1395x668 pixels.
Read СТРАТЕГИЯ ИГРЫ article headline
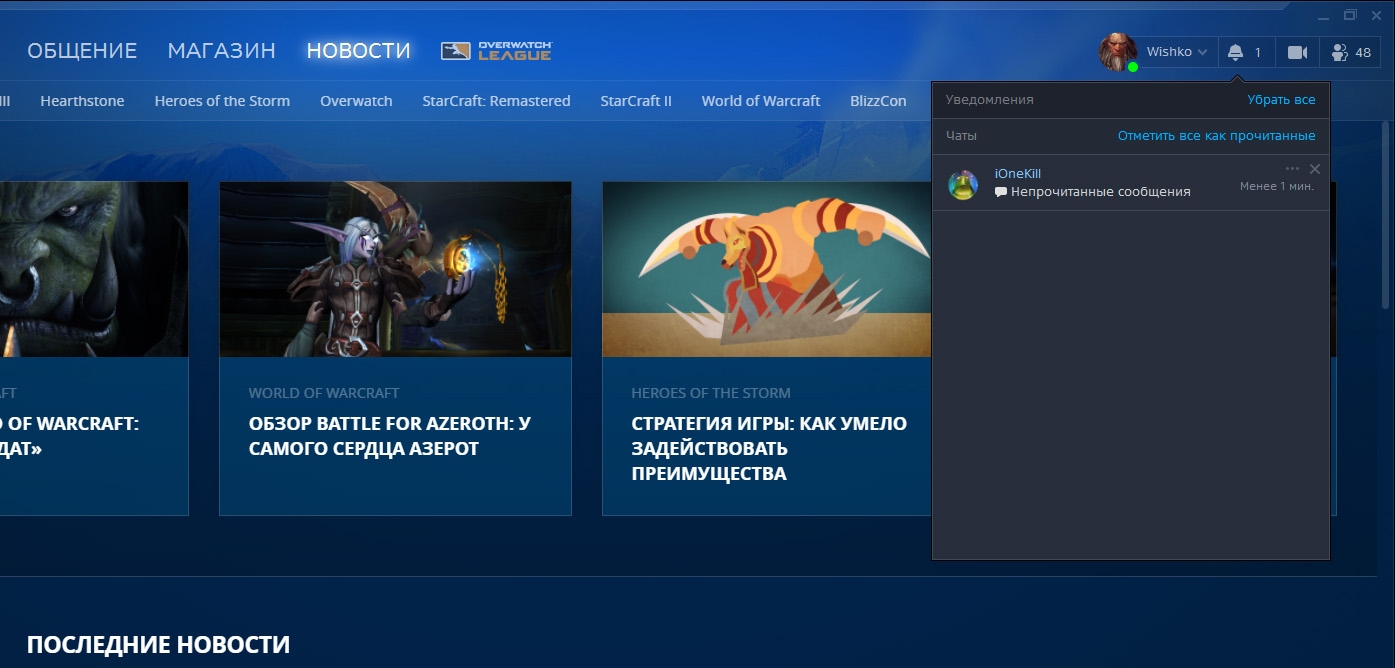point(769,448)
